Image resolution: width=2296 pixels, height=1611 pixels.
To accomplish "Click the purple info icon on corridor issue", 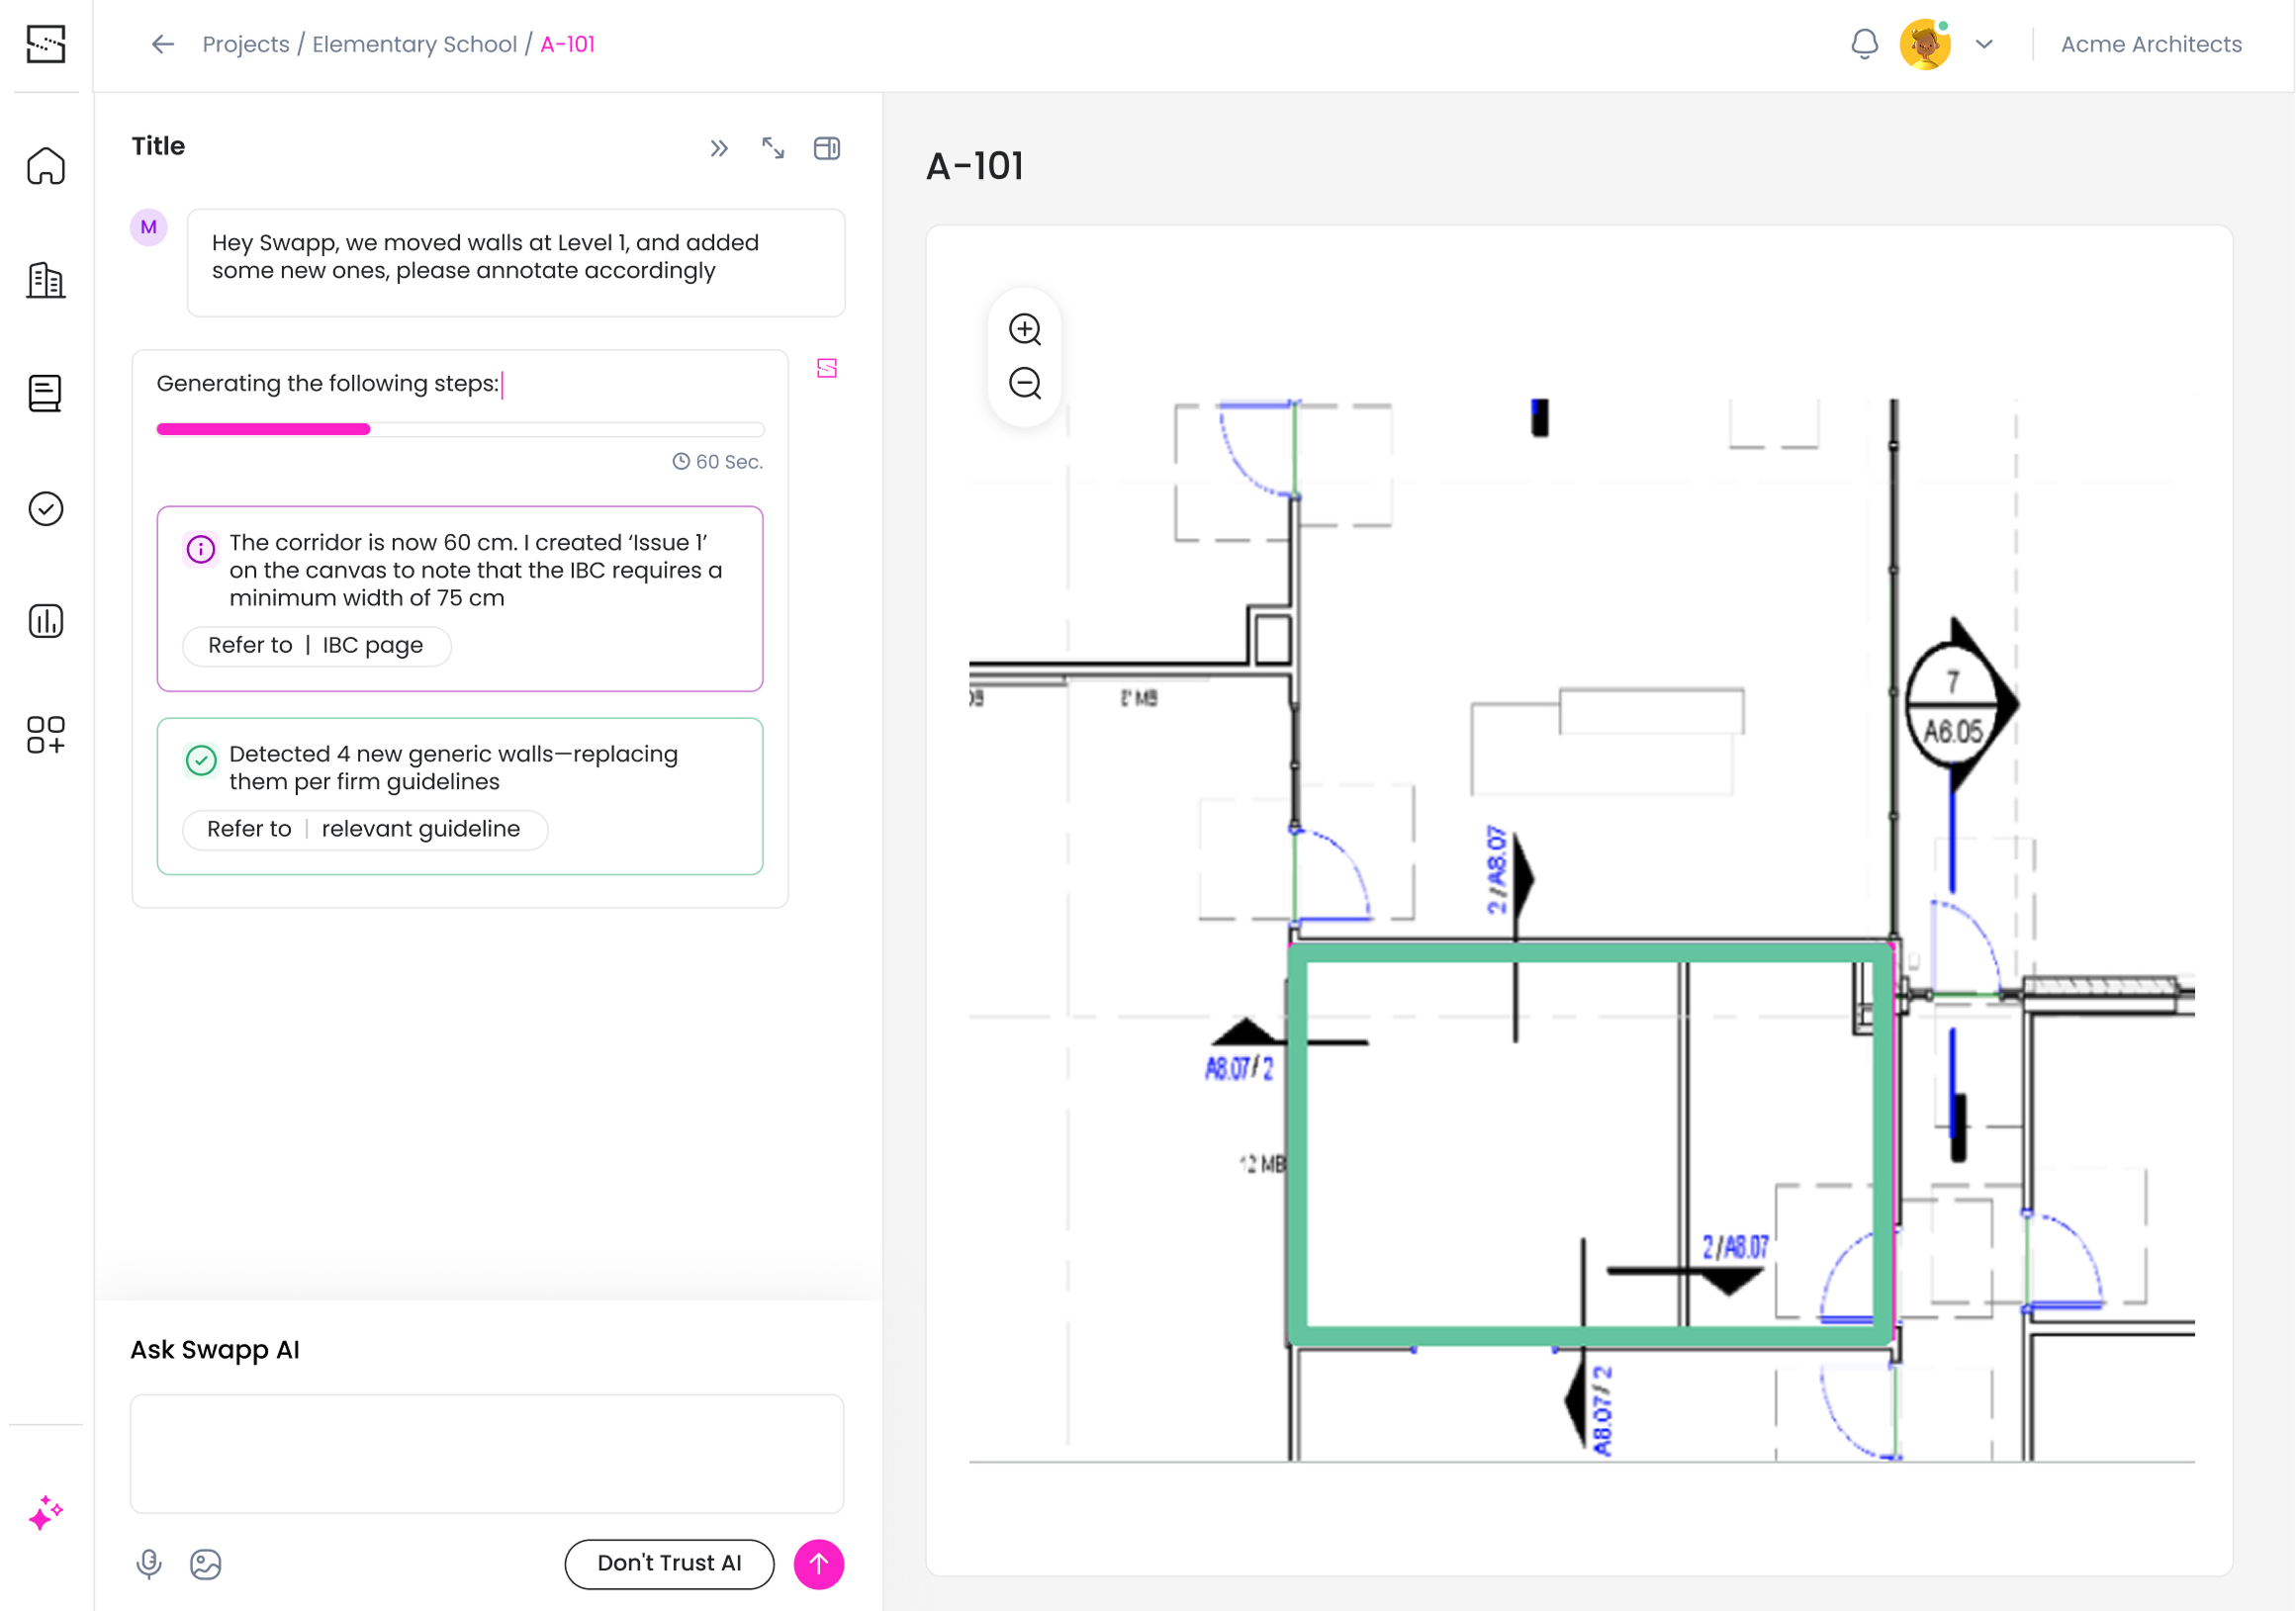I will point(201,549).
